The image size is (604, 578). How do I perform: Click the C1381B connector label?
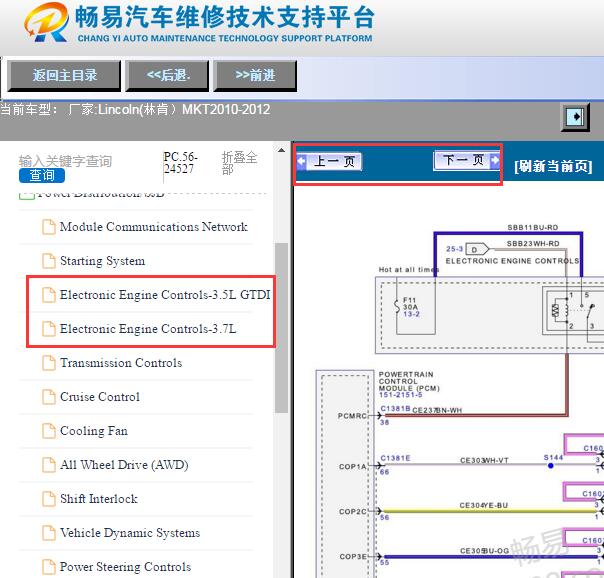click(395, 409)
